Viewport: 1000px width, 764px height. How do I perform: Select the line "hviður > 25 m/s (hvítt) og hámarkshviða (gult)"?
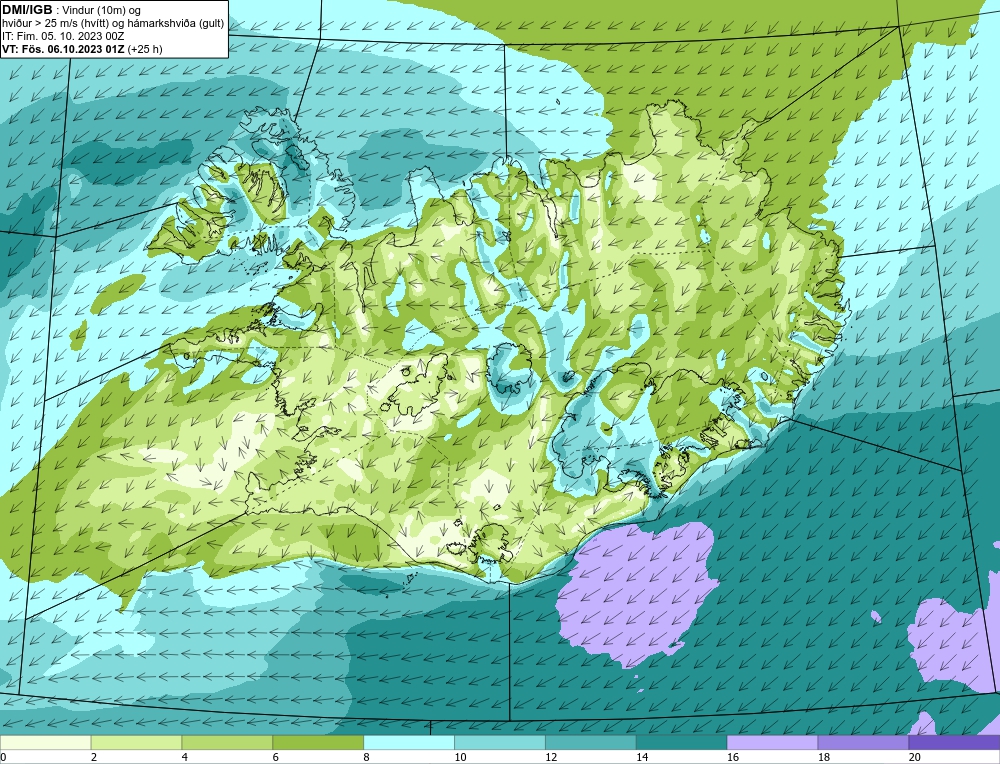[113, 24]
